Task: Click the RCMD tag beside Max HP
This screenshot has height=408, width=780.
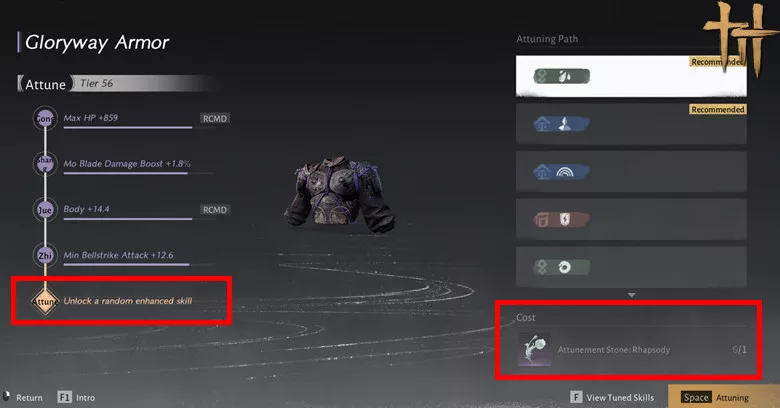Action: point(215,118)
